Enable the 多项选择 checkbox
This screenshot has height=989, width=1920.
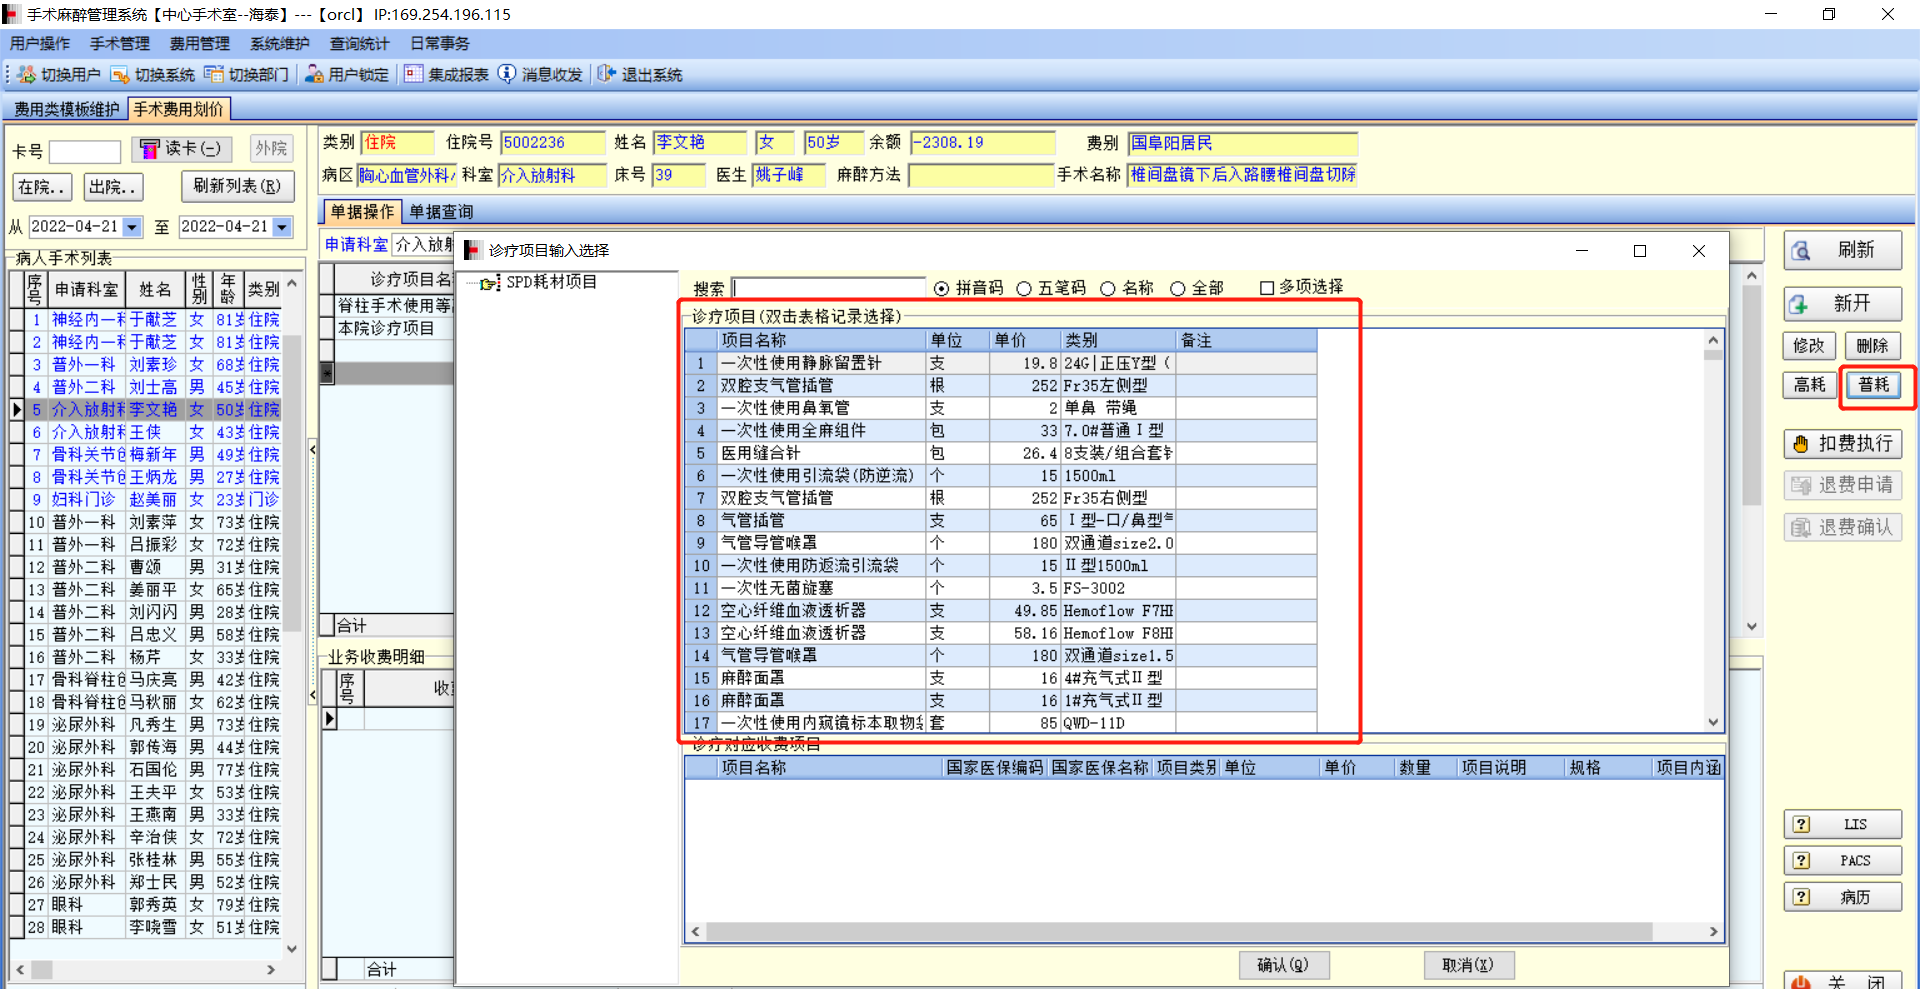1267,288
